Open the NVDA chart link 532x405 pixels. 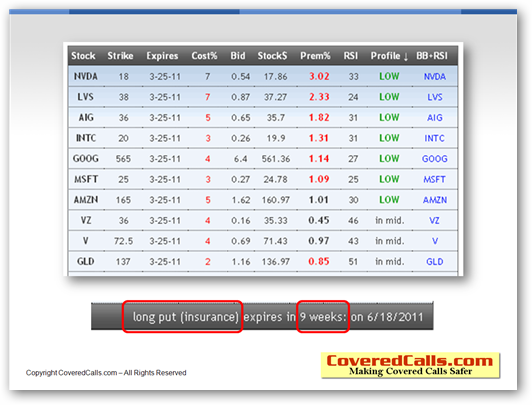click(435, 77)
